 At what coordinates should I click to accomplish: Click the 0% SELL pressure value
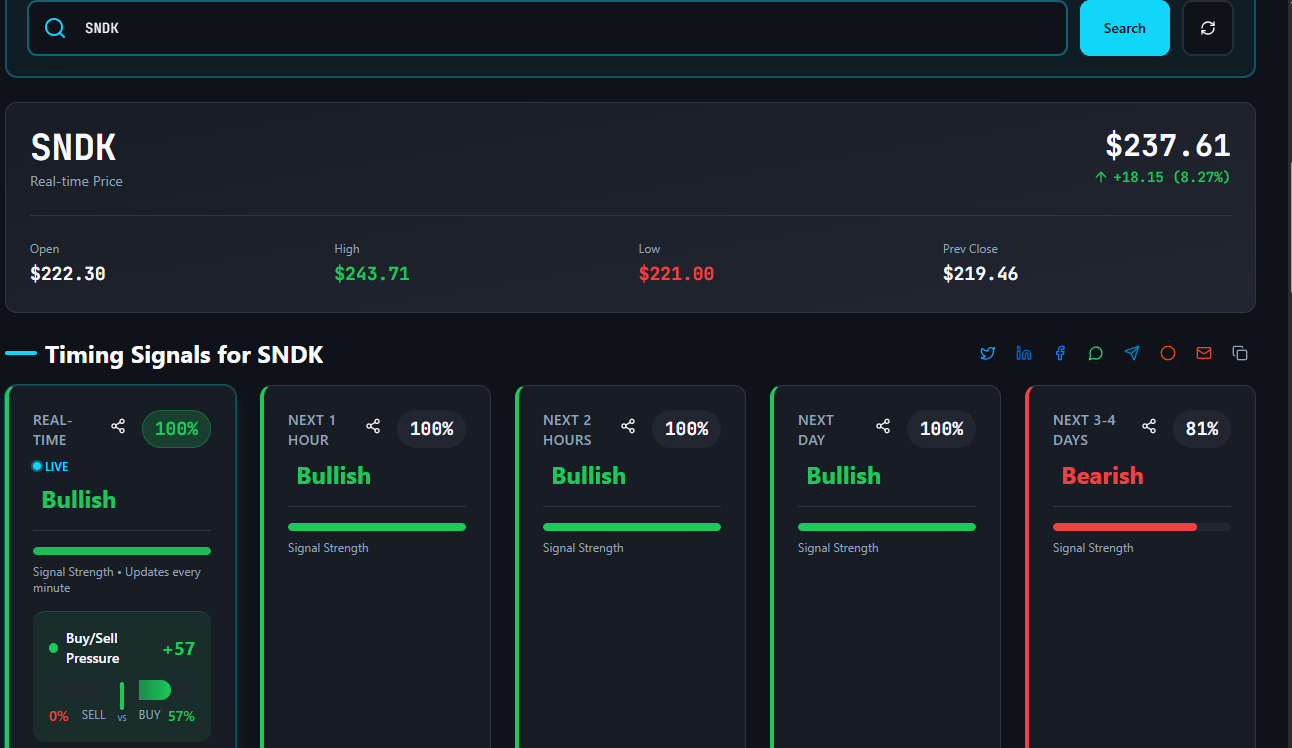[x=59, y=716]
